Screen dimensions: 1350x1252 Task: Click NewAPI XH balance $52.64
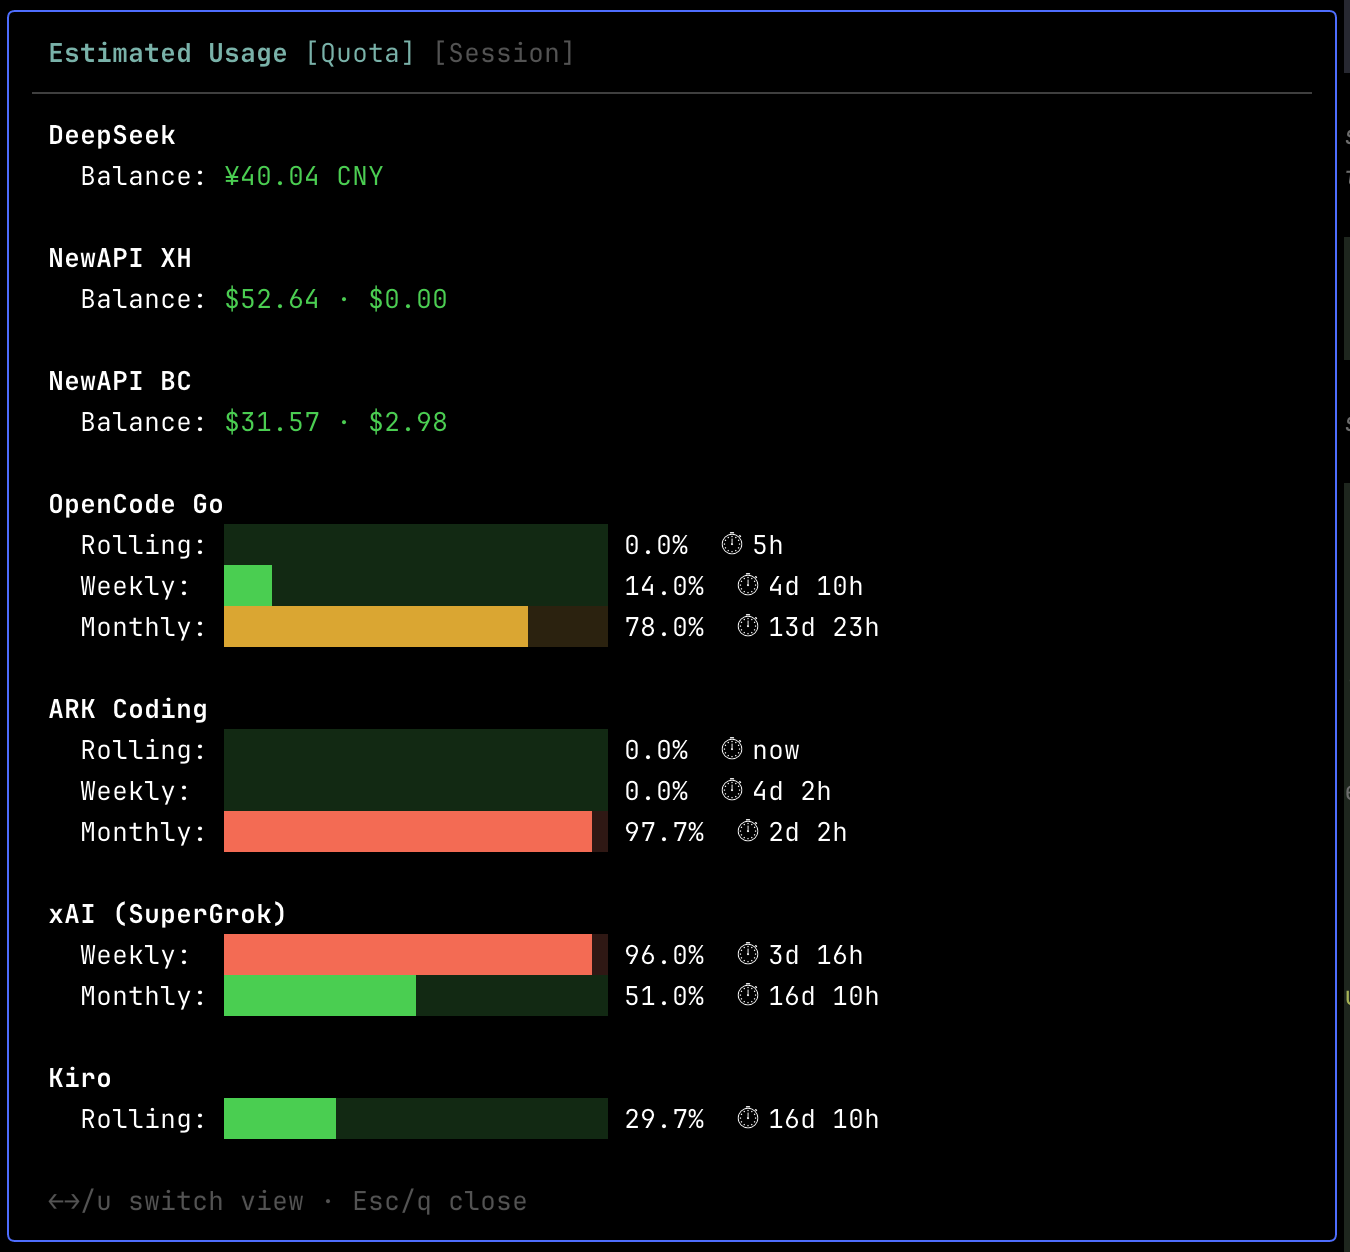(x=272, y=299)
